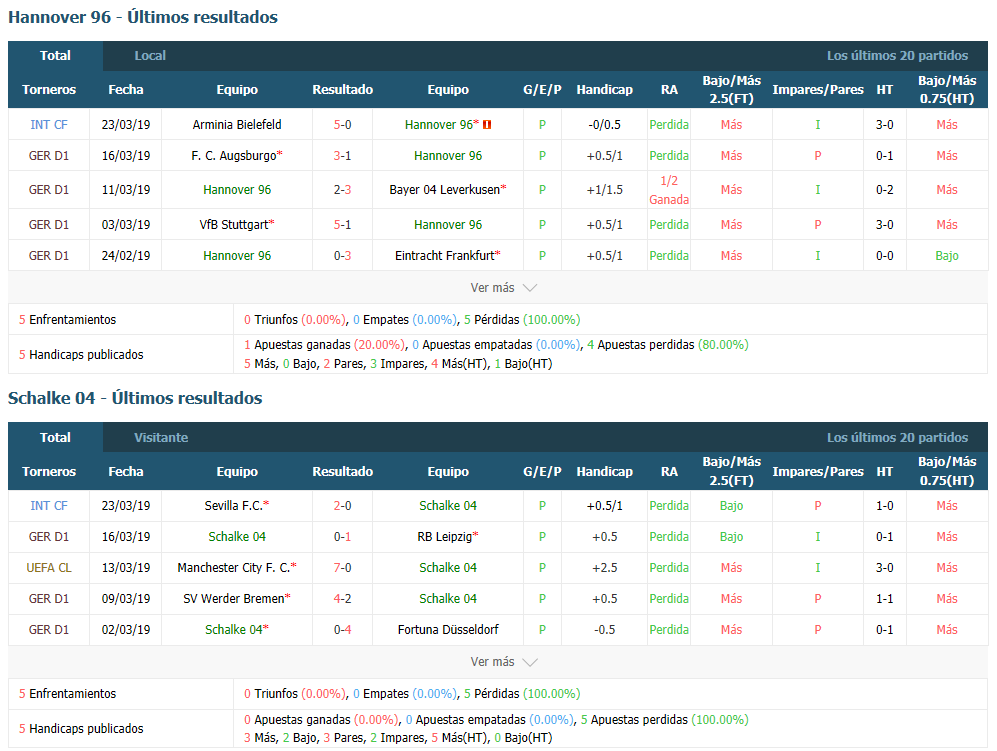Switch to Hannover 96 Local tab
The width and height of the screenshot is (997, 751).
150,56
